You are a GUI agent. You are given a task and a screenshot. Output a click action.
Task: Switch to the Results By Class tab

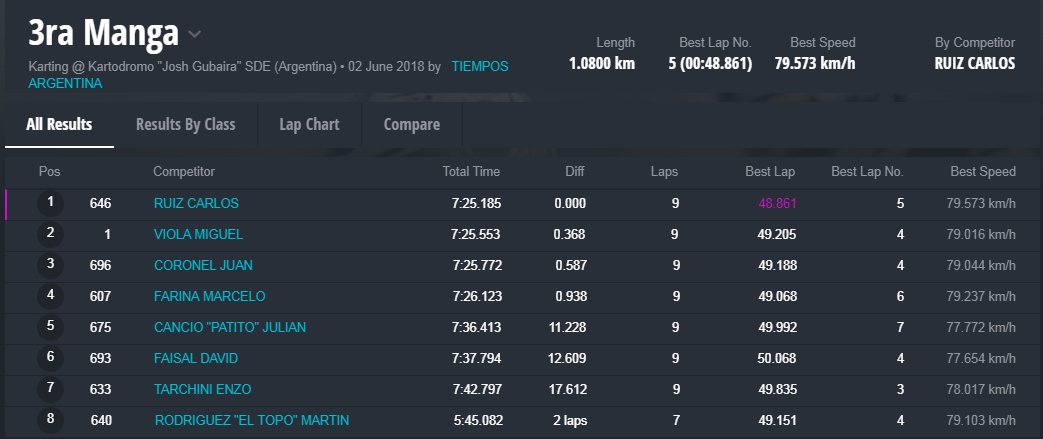pos(185,125)
